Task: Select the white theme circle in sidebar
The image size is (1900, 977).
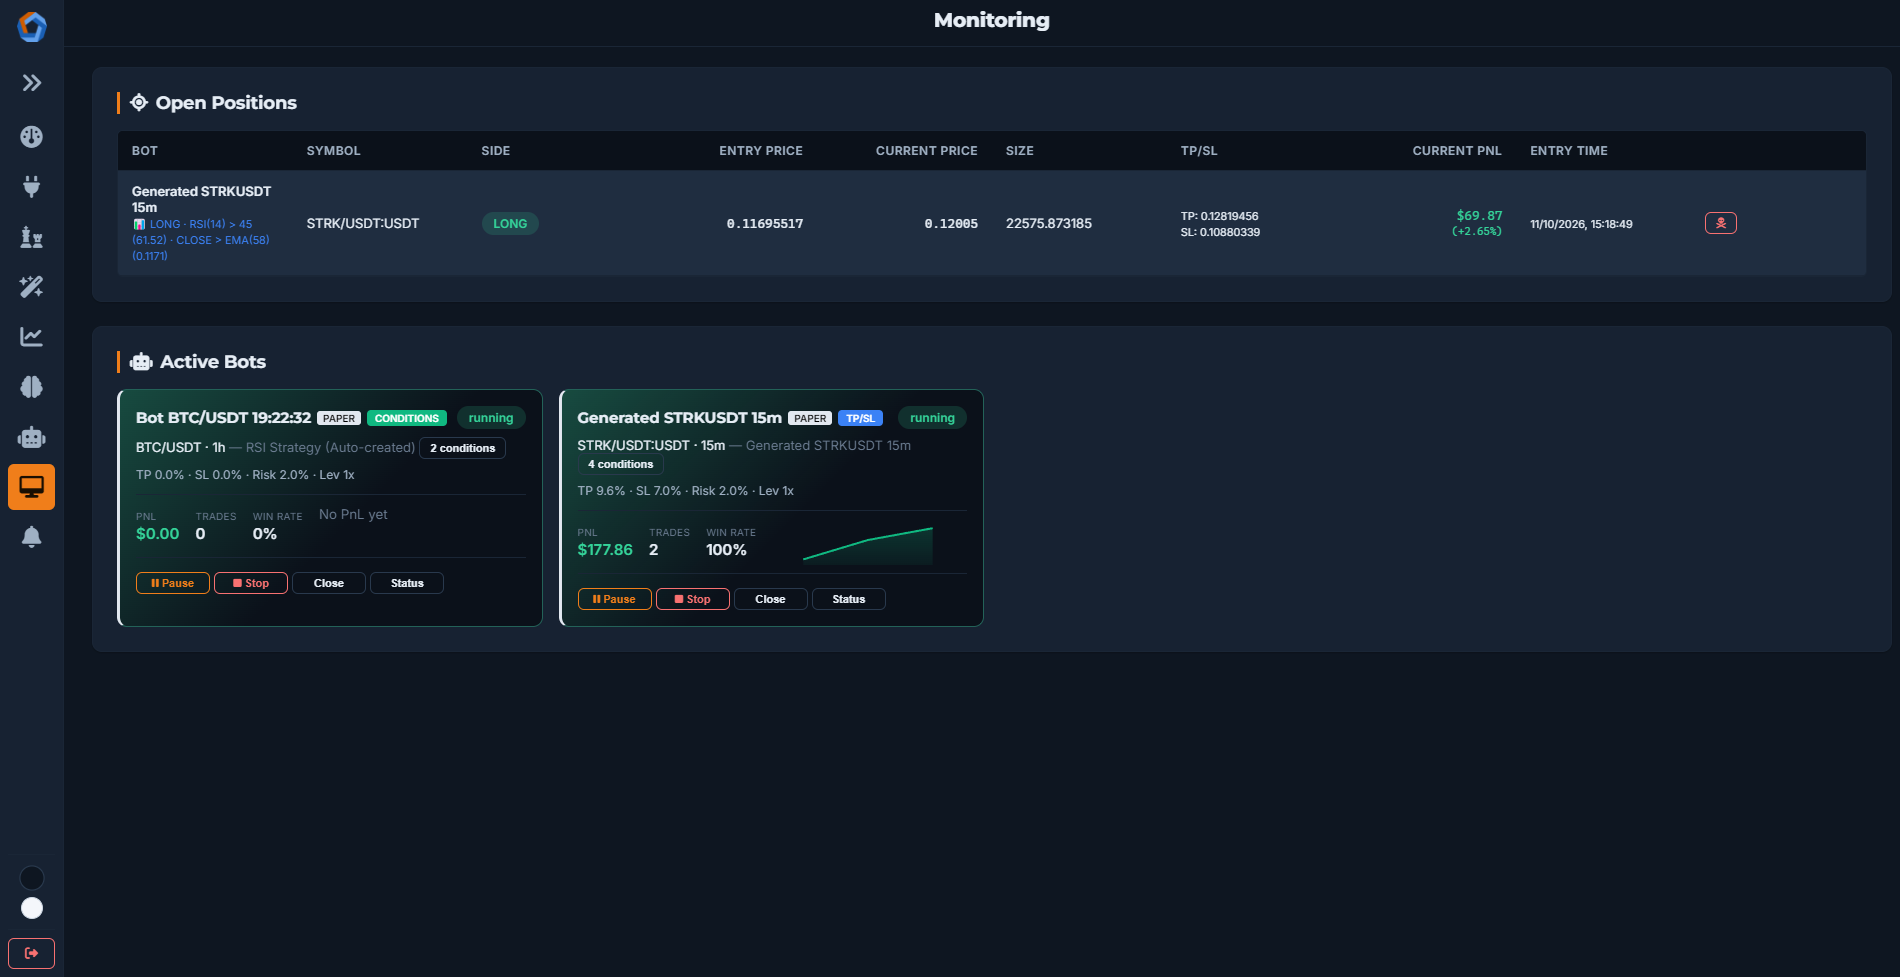Action: (32, 908)
